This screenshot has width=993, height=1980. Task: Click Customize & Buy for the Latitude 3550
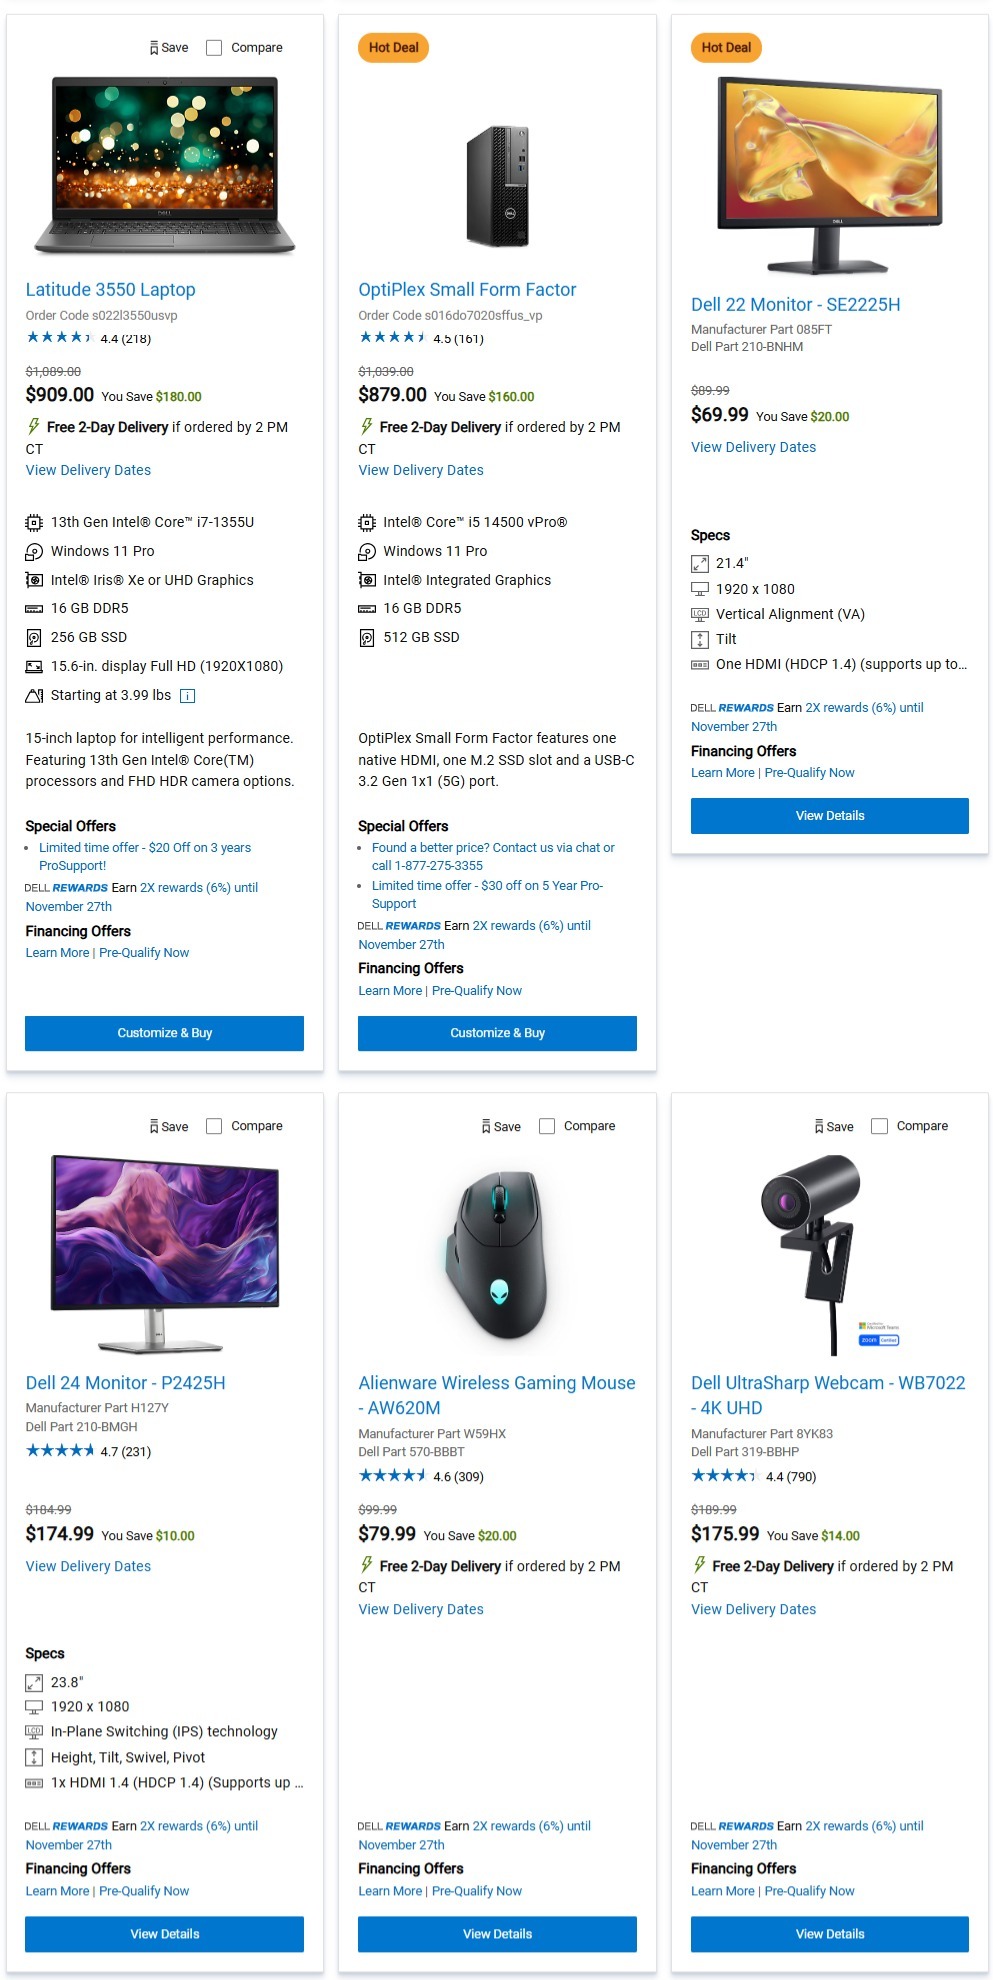(x=163, y=1033)
